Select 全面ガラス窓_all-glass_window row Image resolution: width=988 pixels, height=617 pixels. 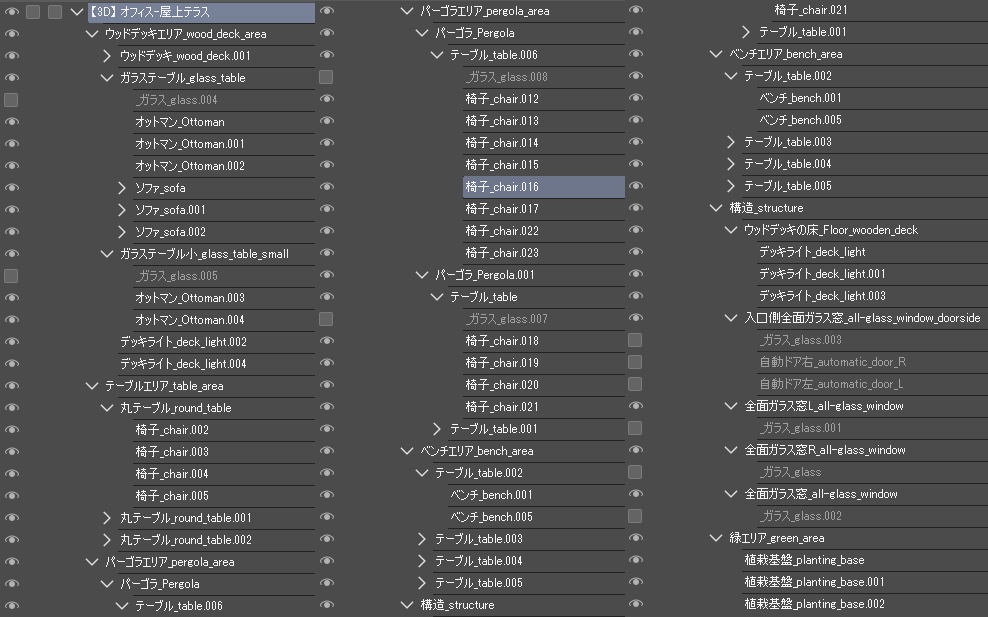tap(864, 494)
